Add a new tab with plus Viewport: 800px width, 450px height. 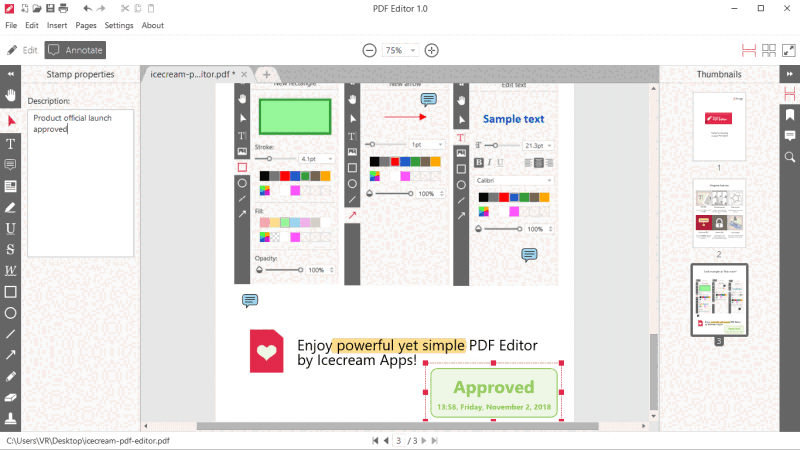(x=266, y=74)
